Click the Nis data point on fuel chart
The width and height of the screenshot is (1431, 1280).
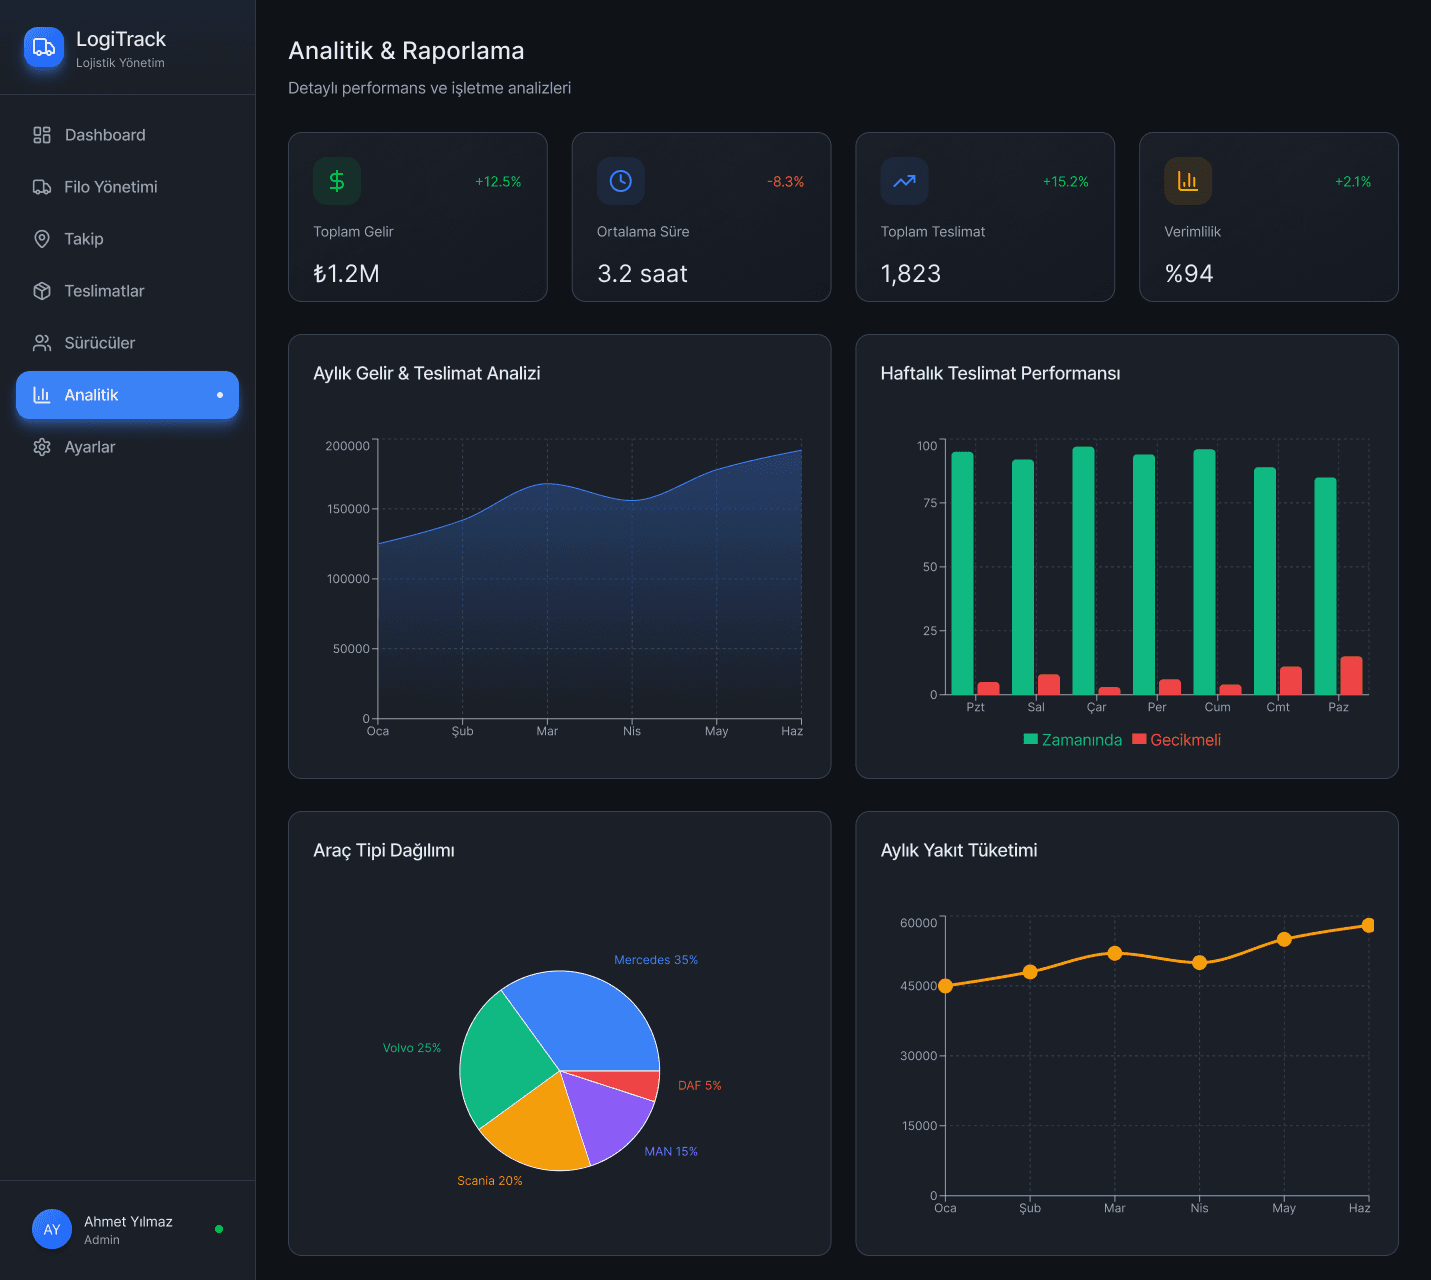[x=1200, y=963]
